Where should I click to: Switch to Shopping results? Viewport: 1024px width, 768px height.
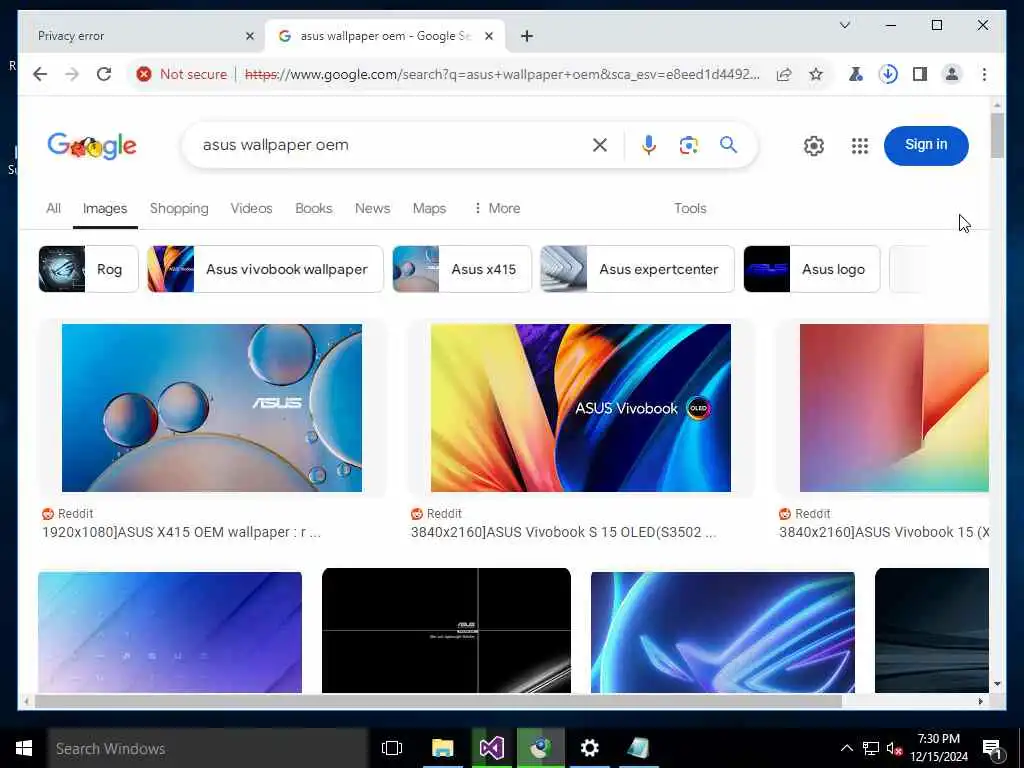pyautogui.click(x=179, y=208)
